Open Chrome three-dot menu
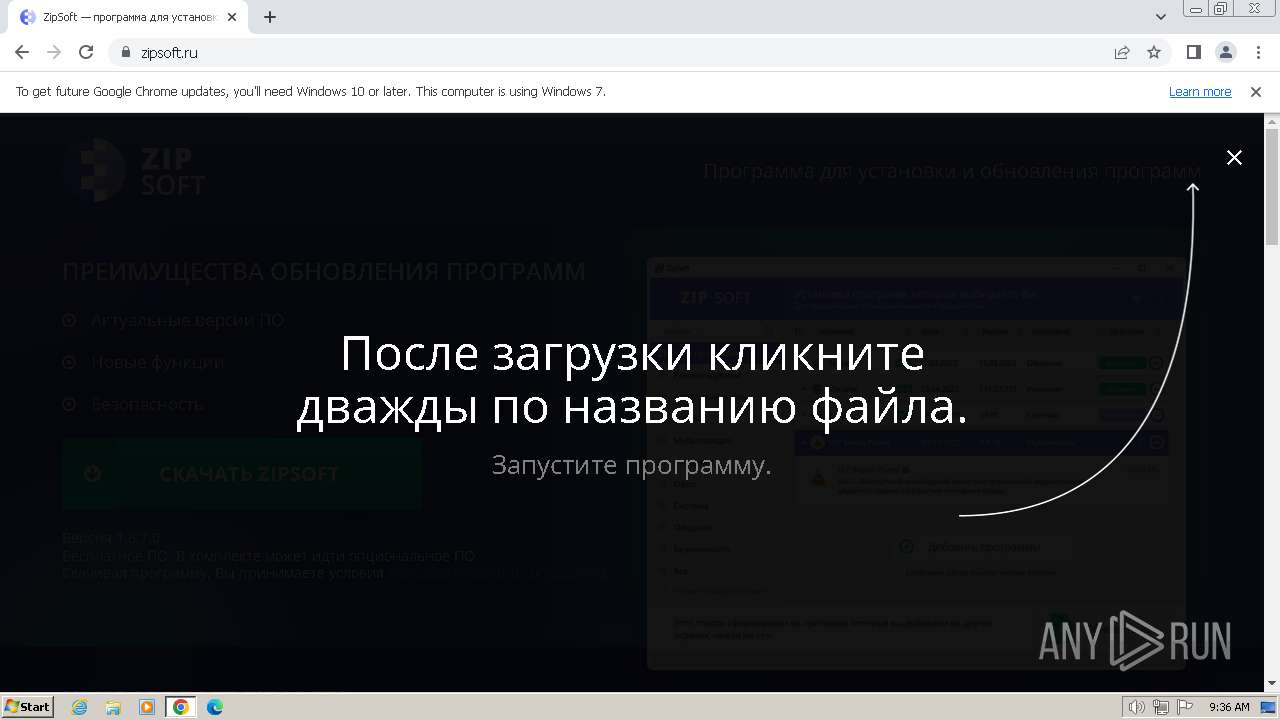Image resolution: width=1280 pixels, height=720 pixels. (x=1257, y=52)
